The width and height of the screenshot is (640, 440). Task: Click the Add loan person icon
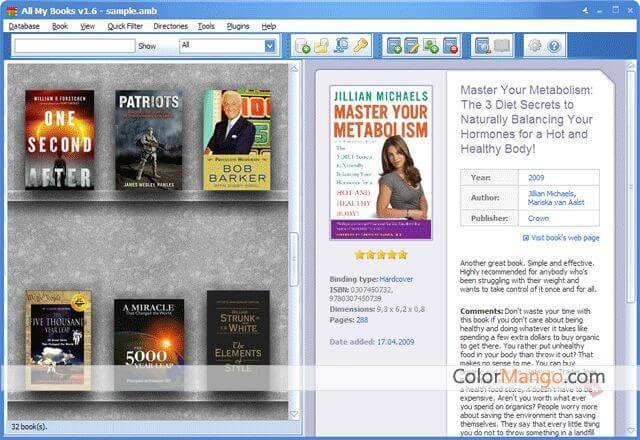[431, 46]
